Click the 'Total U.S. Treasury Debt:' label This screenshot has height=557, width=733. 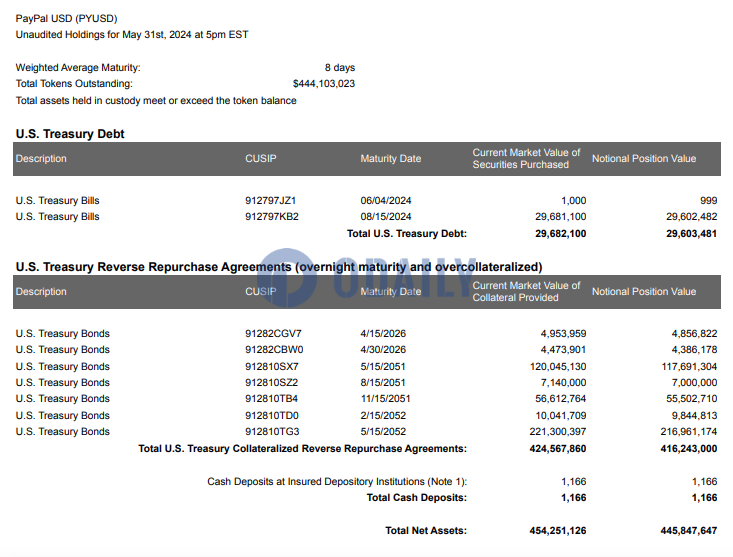[407, 234]
